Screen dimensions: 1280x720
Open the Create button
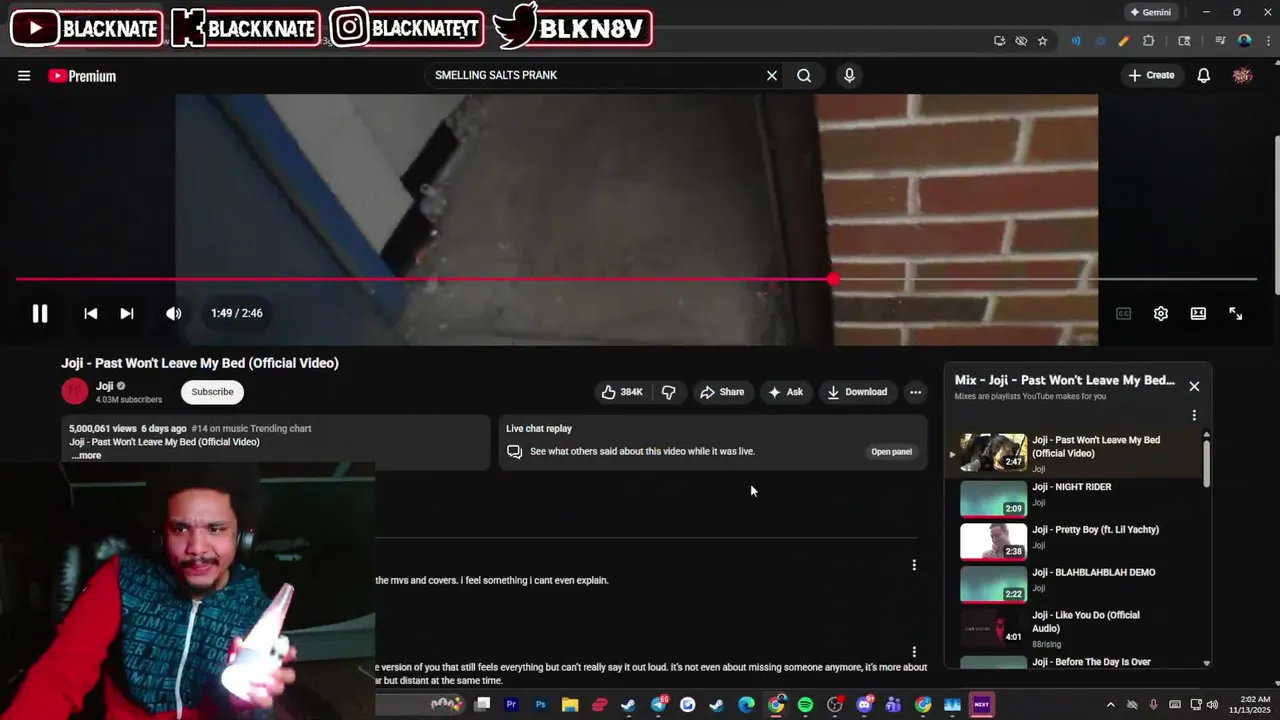pyautogui.click(x=1151, y=76)
